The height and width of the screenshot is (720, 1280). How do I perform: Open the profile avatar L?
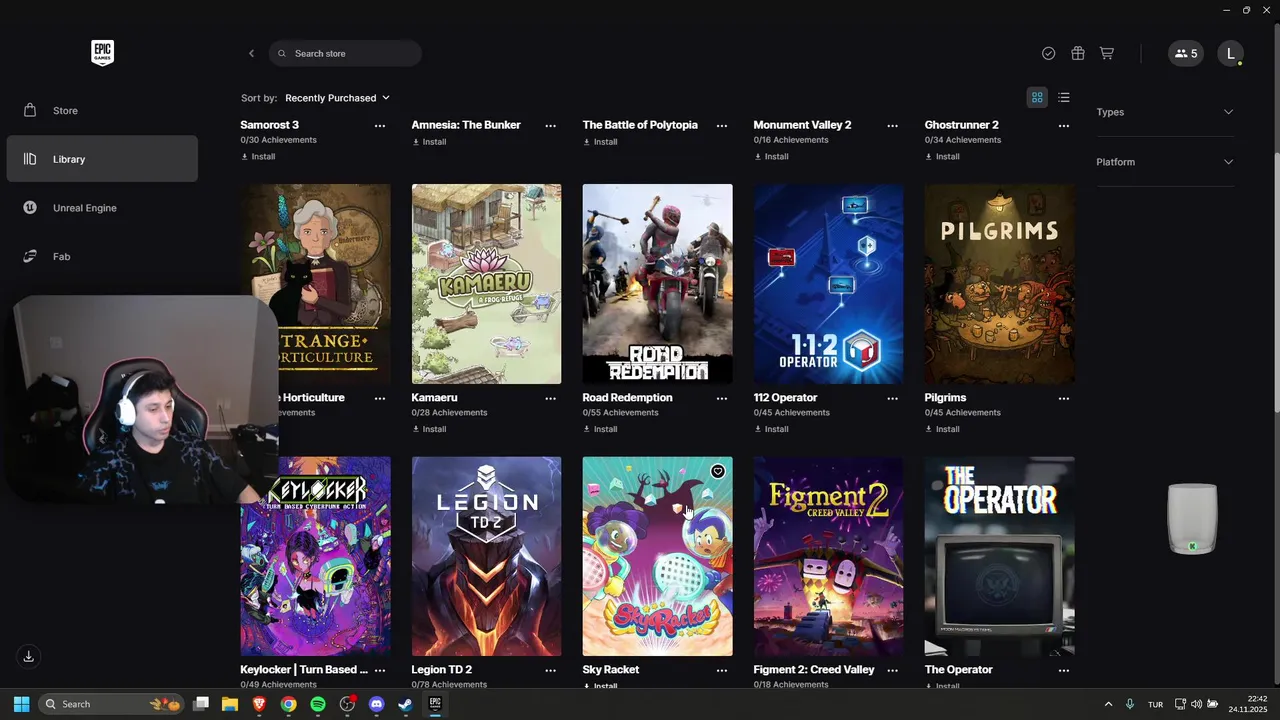[1230, 53]
